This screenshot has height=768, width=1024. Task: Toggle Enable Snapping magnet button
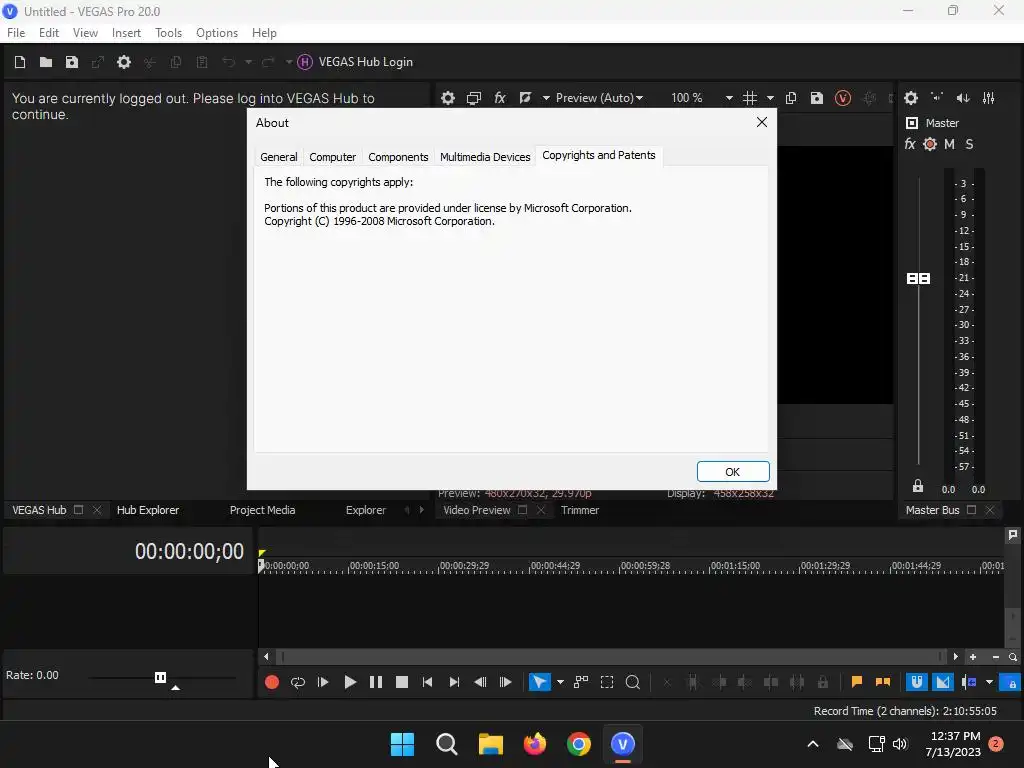tap(917, 682)
